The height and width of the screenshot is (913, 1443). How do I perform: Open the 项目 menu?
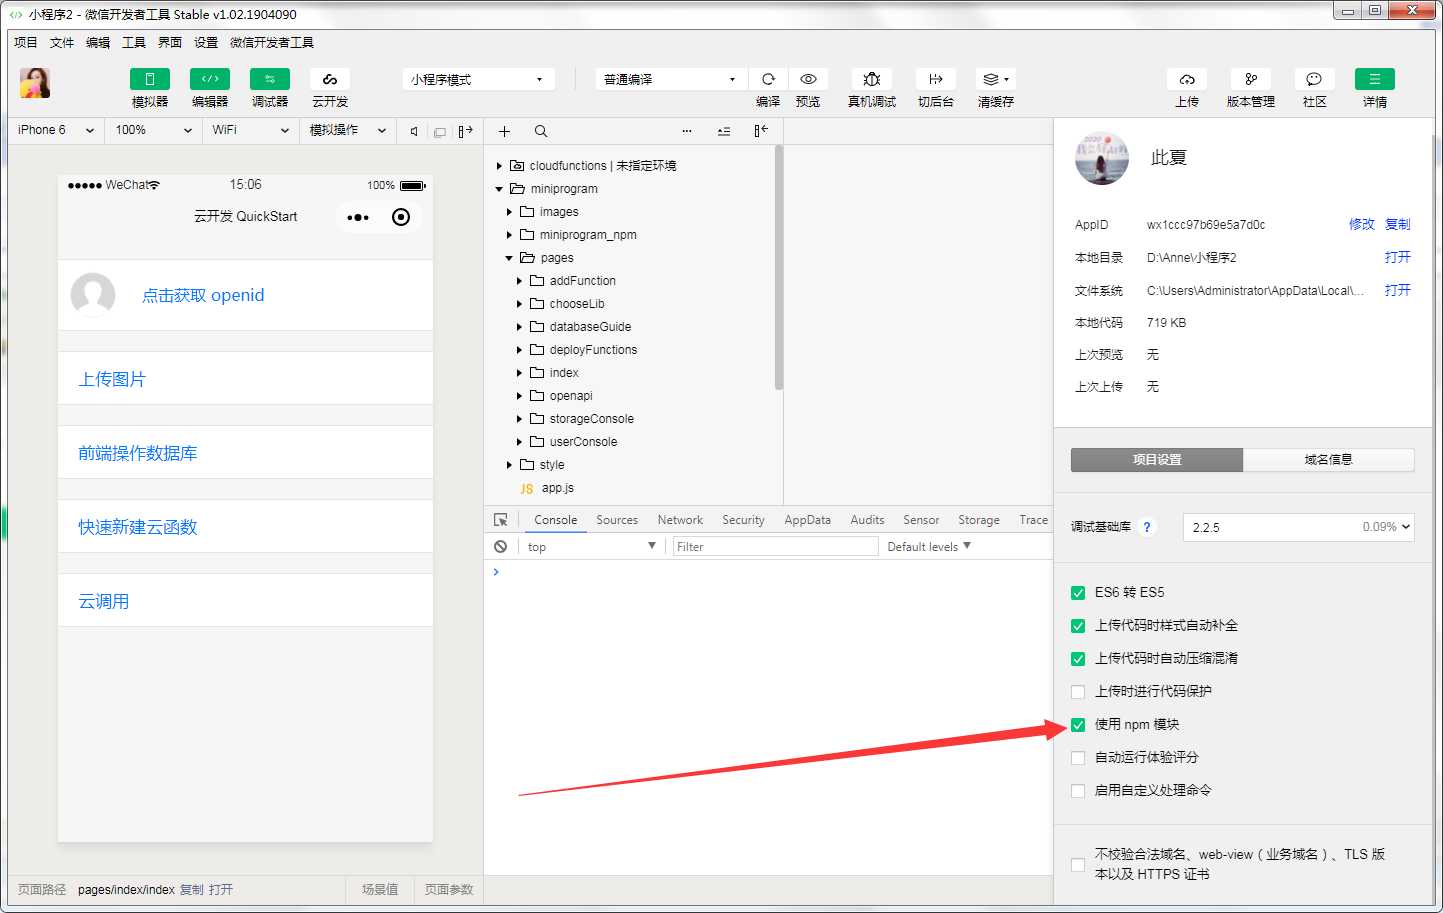pyautogui.click(x=25, y=42)
